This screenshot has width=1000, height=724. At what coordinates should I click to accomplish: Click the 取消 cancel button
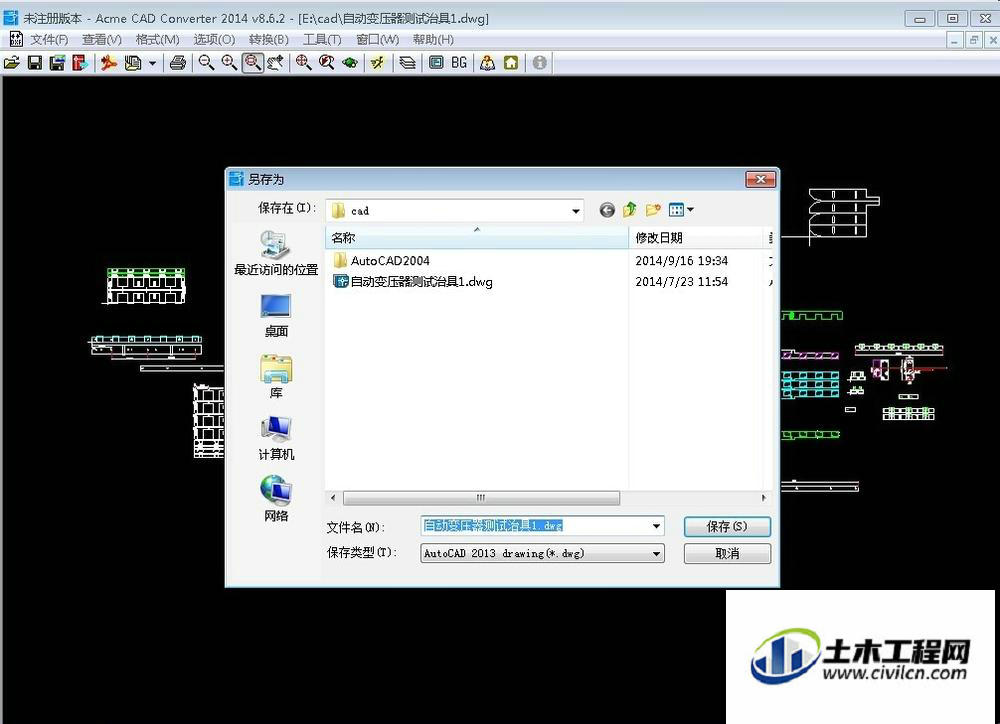point(727,553)
